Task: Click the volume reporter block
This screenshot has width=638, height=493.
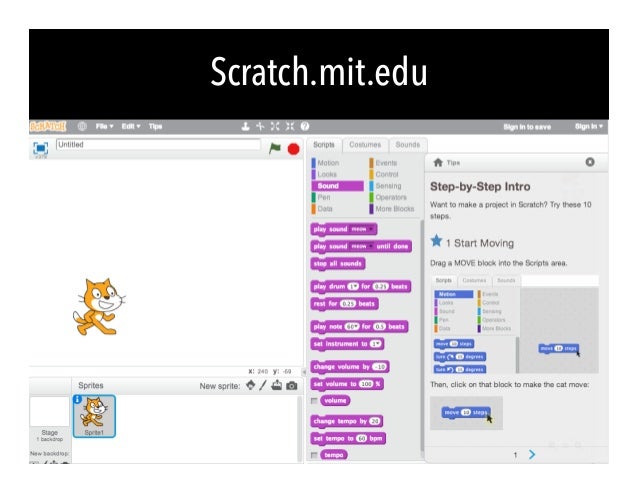Action: pos(335,401)
